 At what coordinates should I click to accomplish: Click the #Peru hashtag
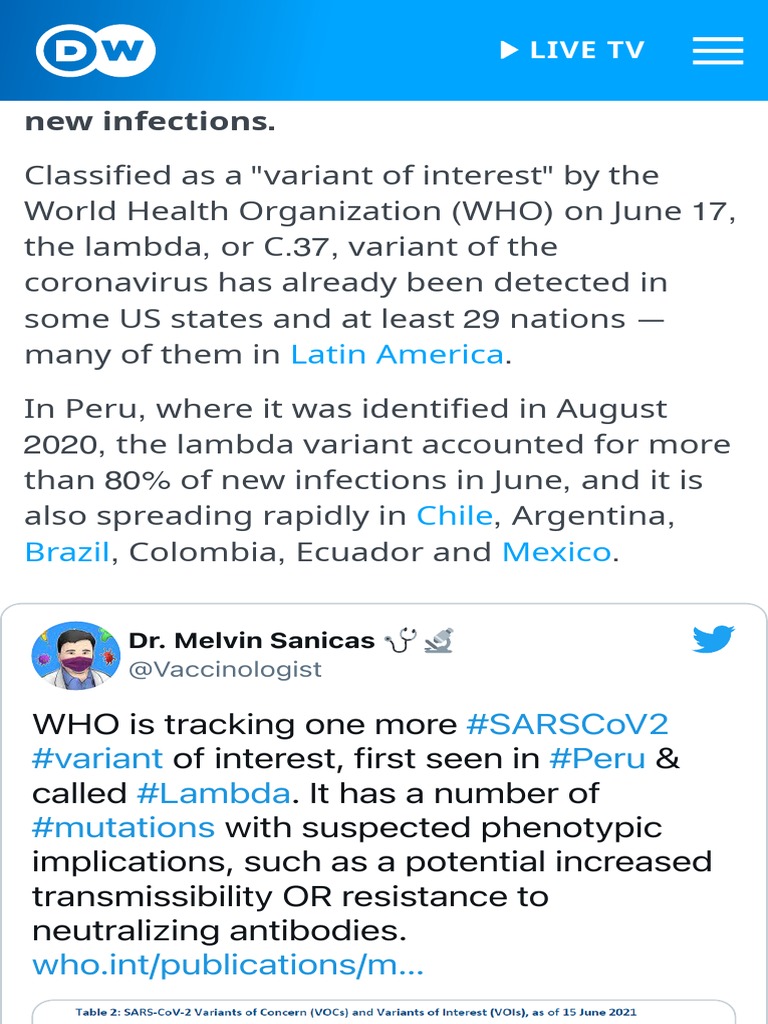(597, 759)
